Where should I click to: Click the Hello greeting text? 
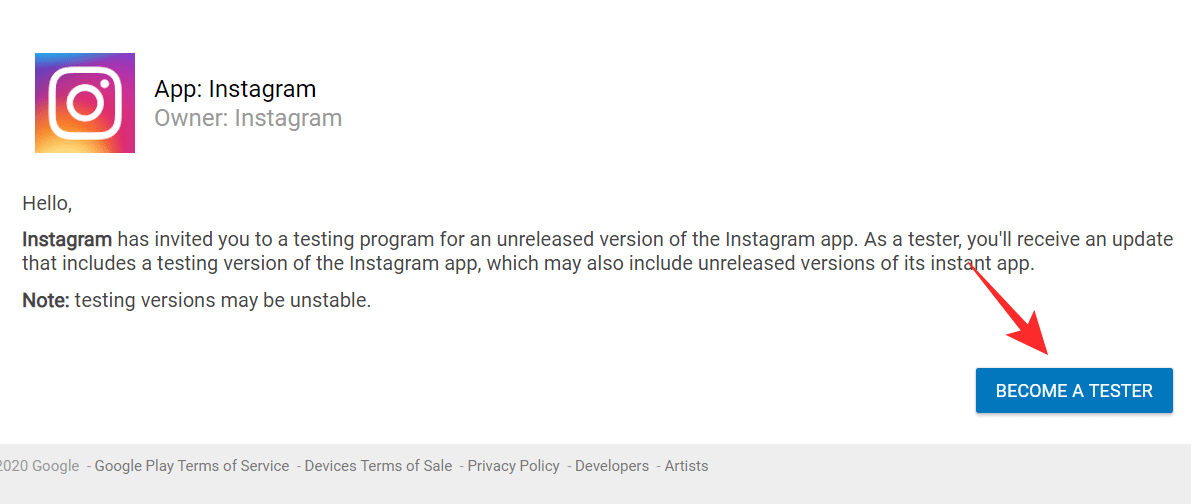point(47,204)
